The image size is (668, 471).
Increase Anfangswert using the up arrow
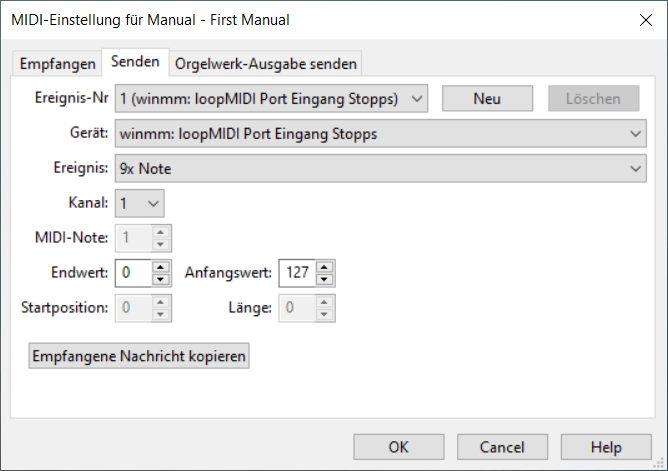tap(325, 267)
